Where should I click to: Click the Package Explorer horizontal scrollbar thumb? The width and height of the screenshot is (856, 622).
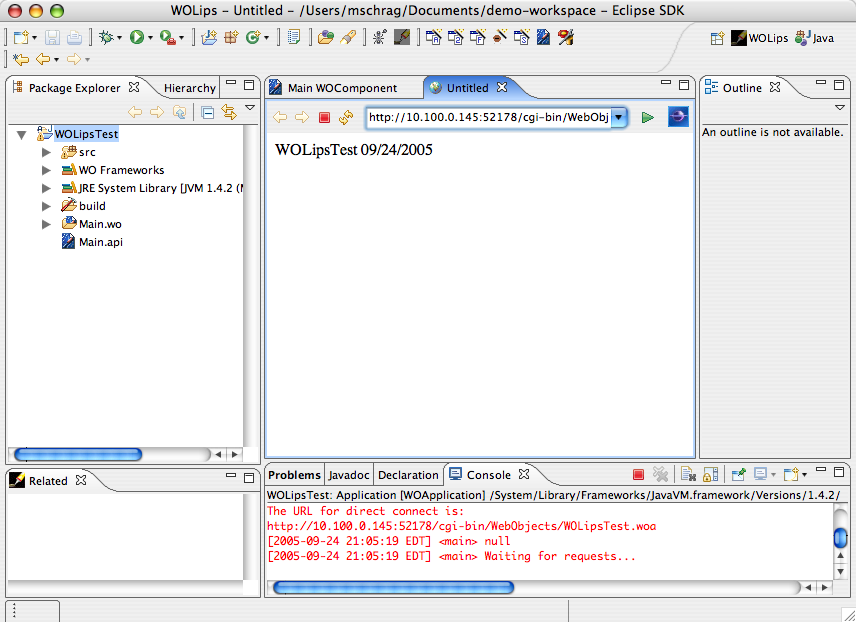click(78, 454)
